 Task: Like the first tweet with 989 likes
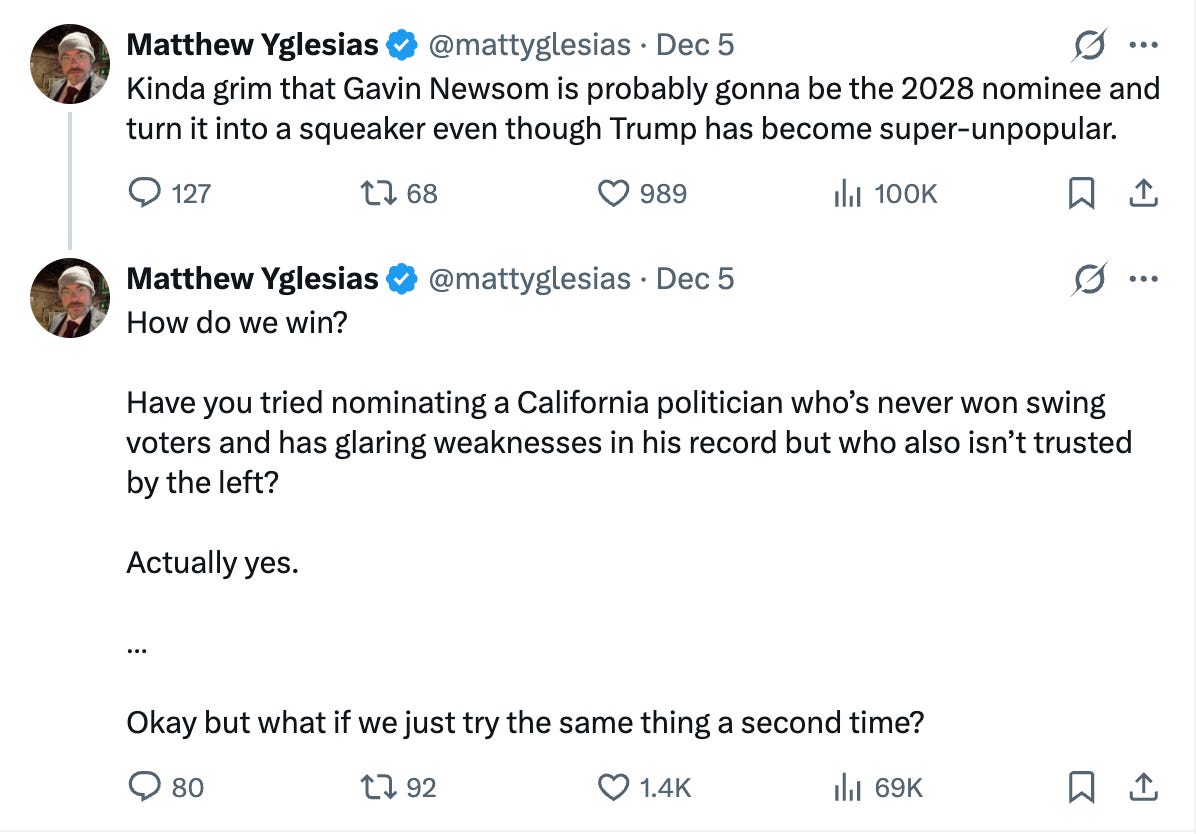(x=611, y=193)
